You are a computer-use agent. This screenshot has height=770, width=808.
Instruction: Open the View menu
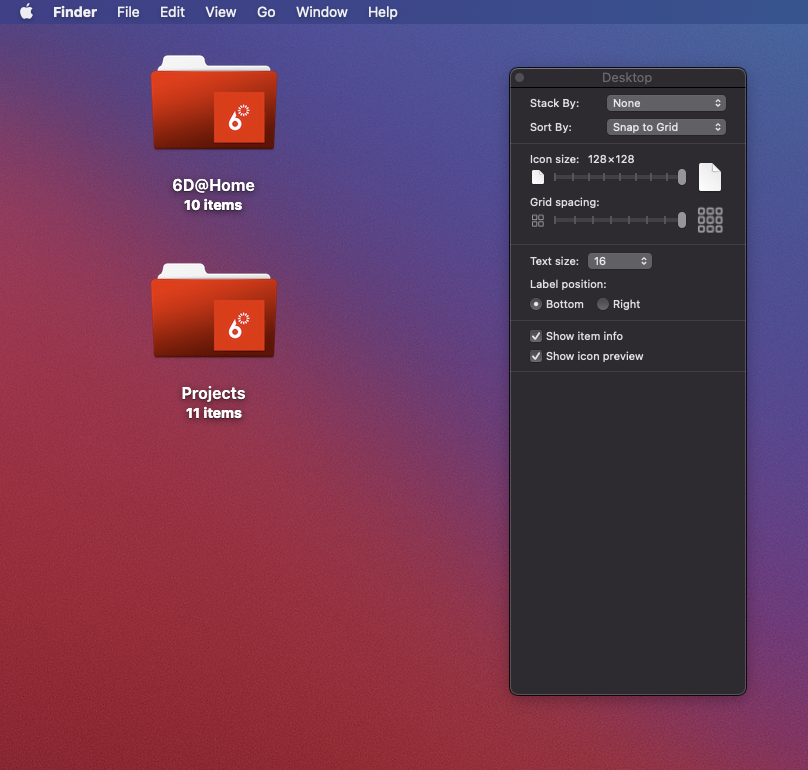tap(221, 12)
